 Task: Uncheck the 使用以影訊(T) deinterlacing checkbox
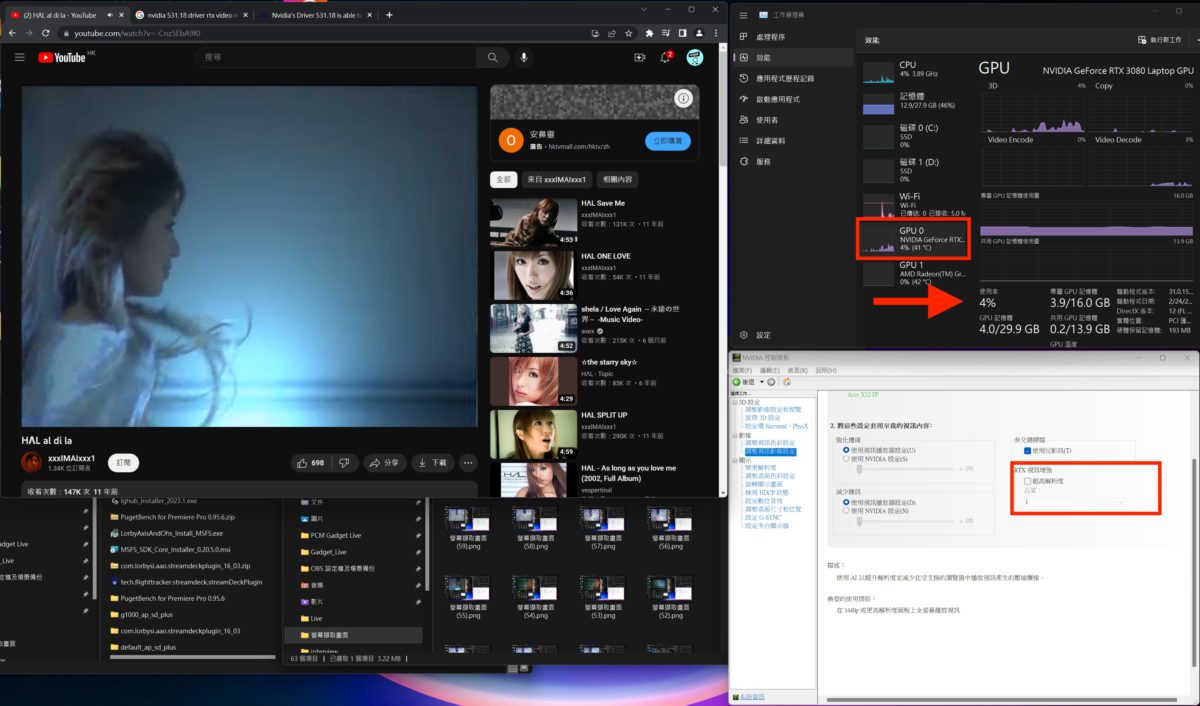tap(1027, 451)
